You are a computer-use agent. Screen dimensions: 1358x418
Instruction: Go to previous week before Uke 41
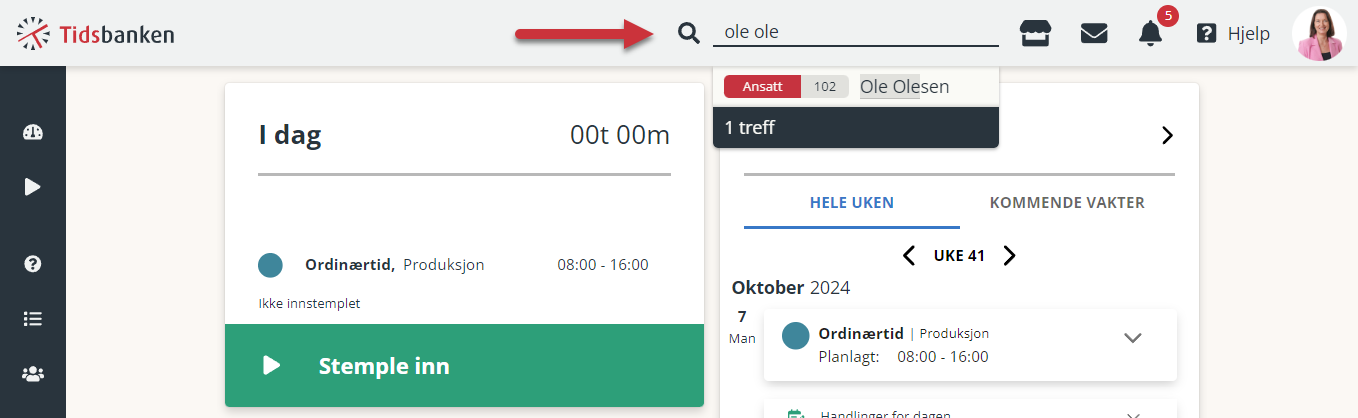point(909,256)
